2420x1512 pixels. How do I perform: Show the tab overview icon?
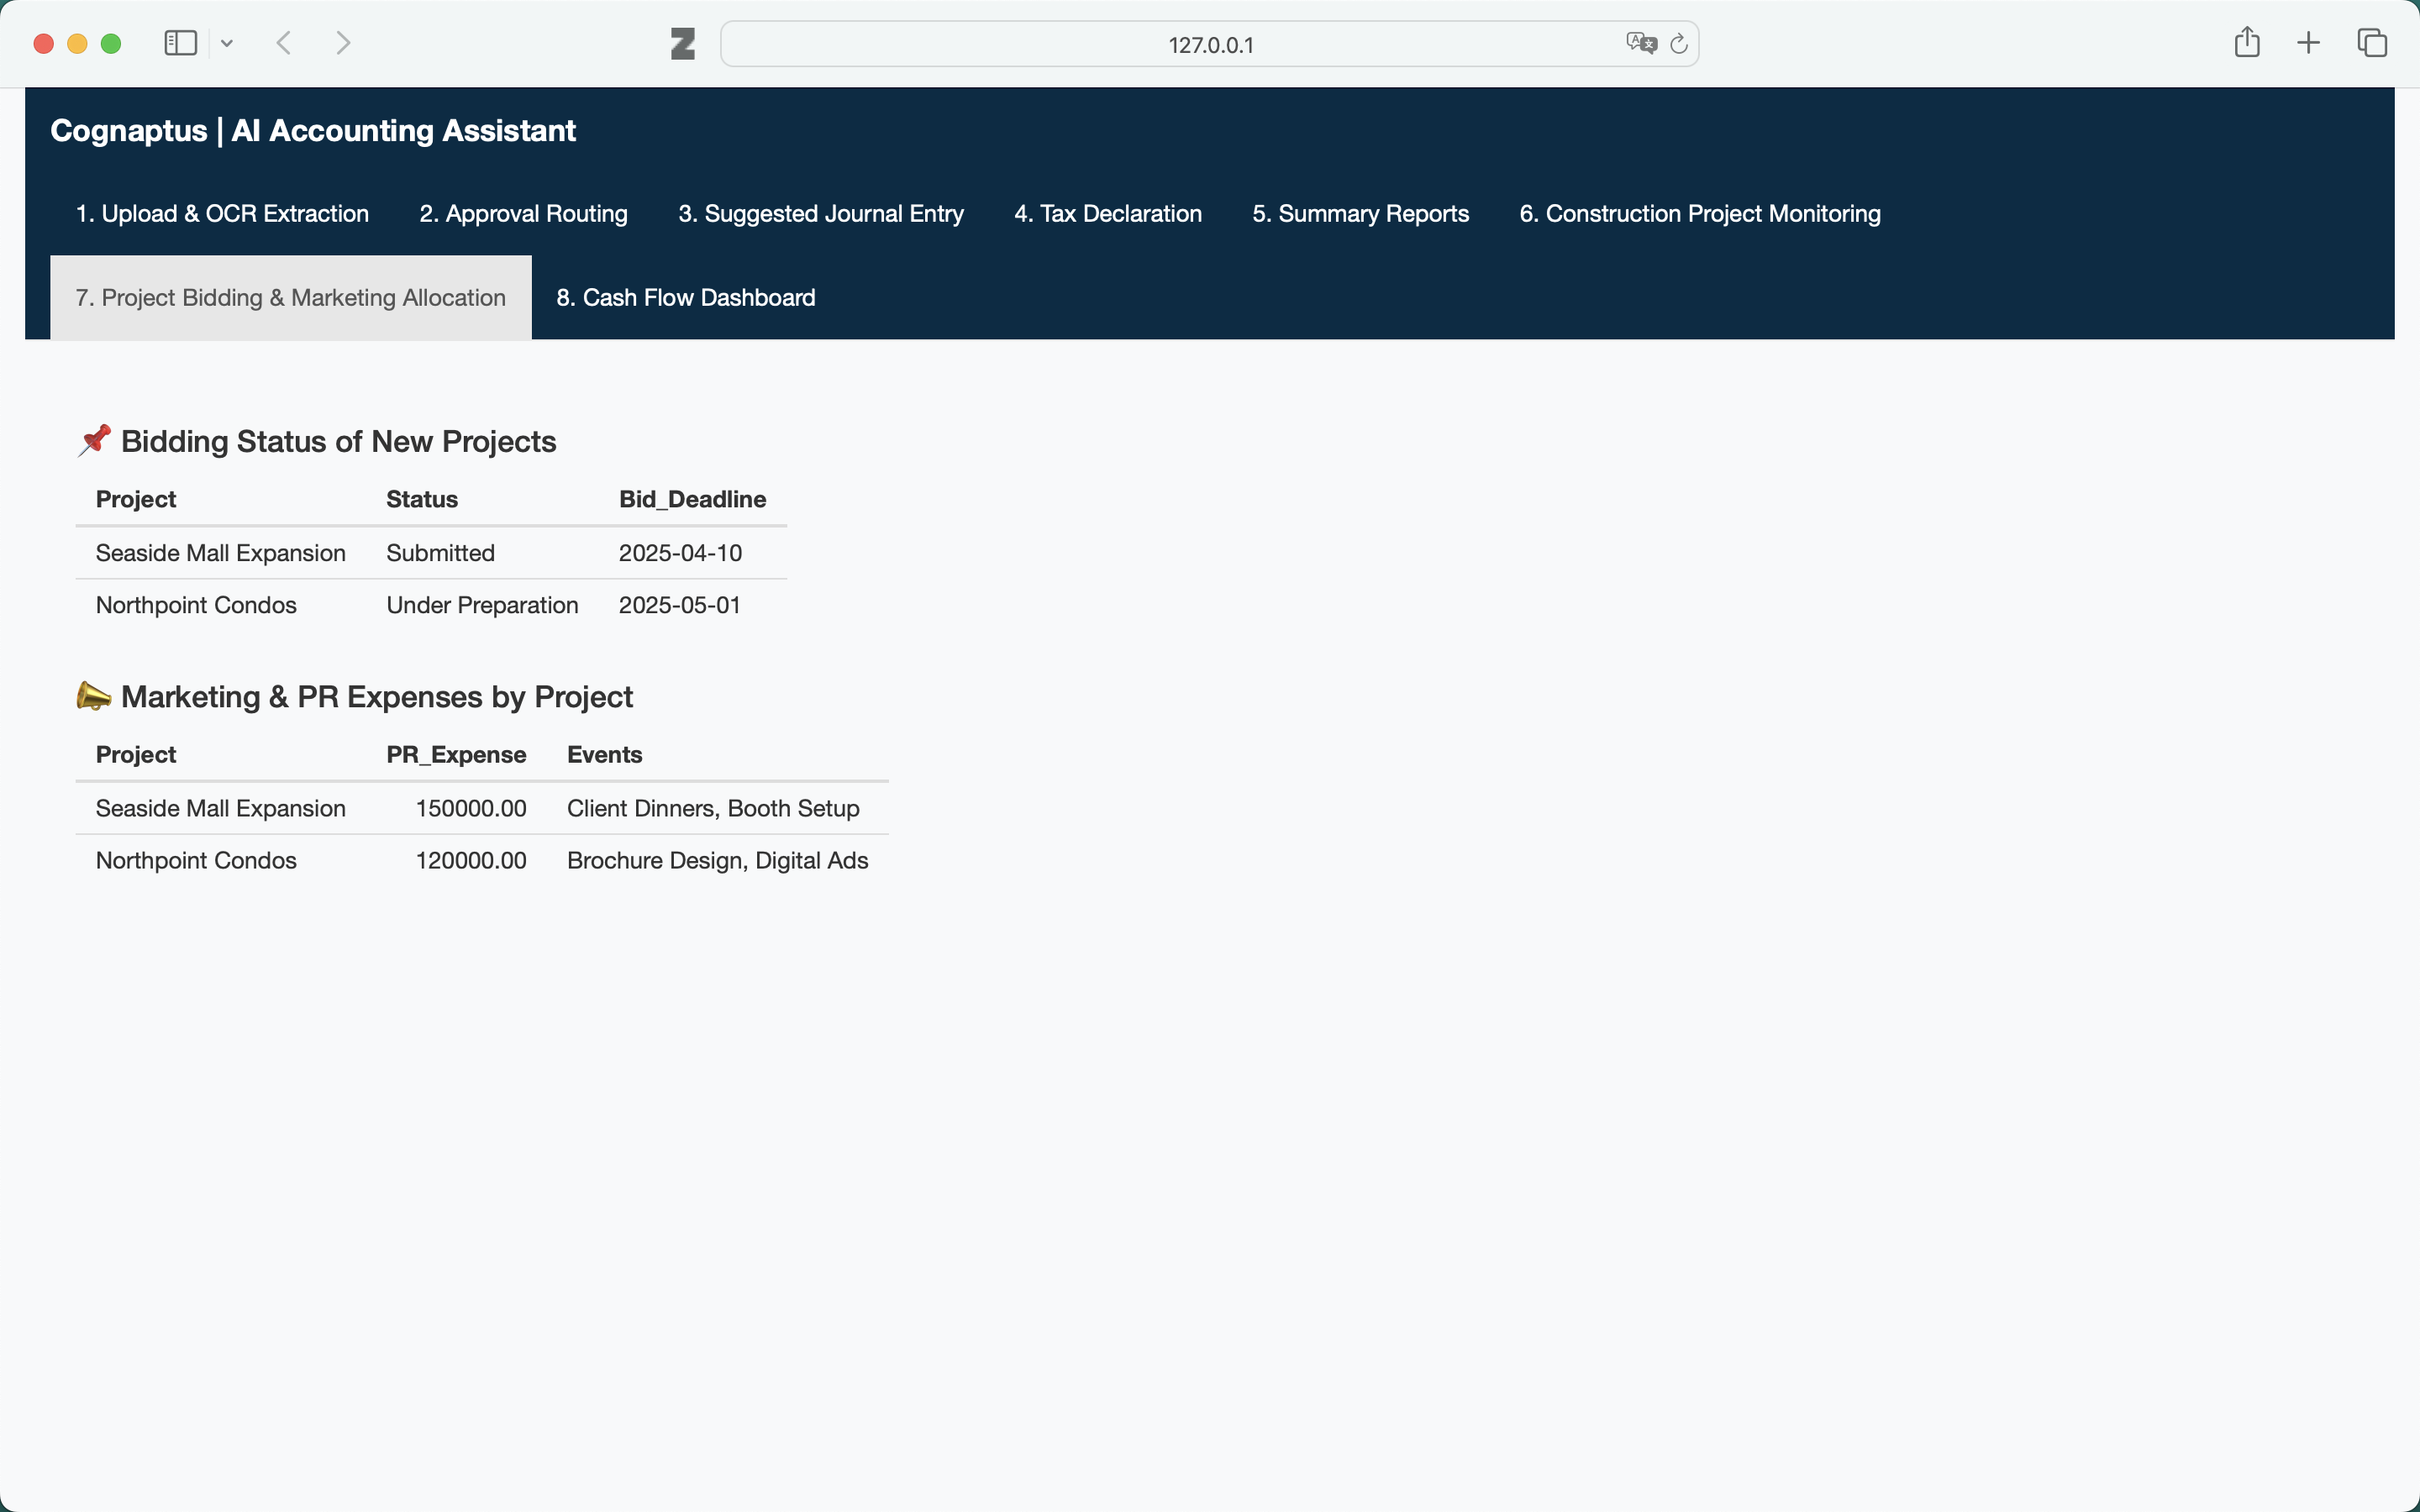pos(2372,43)
